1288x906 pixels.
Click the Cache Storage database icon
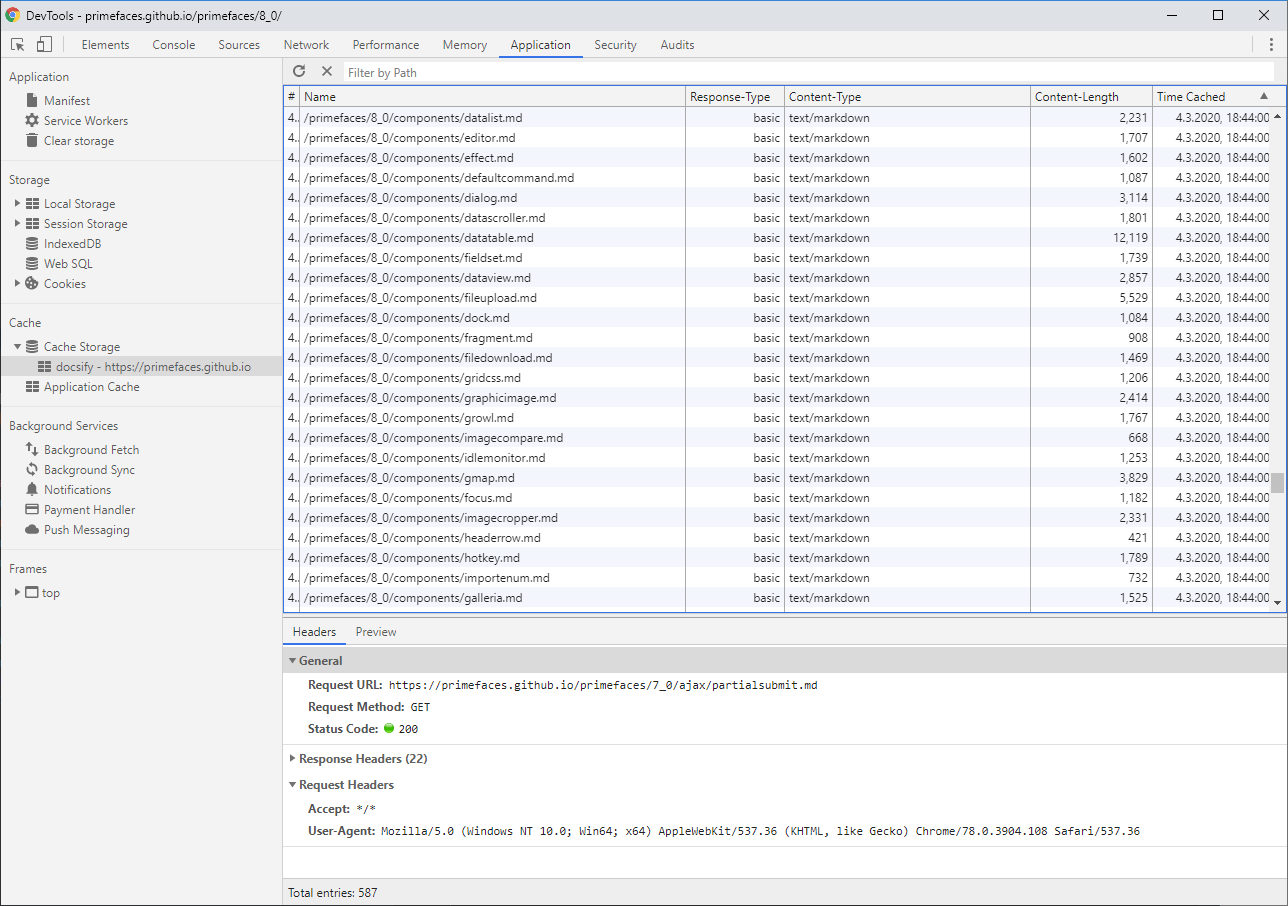coord(32,347)
